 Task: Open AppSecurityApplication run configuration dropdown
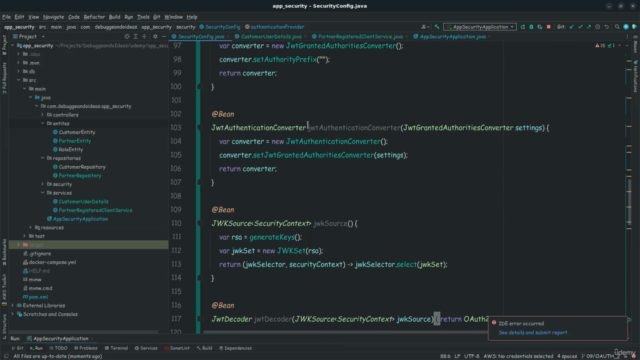coord(480,27)
